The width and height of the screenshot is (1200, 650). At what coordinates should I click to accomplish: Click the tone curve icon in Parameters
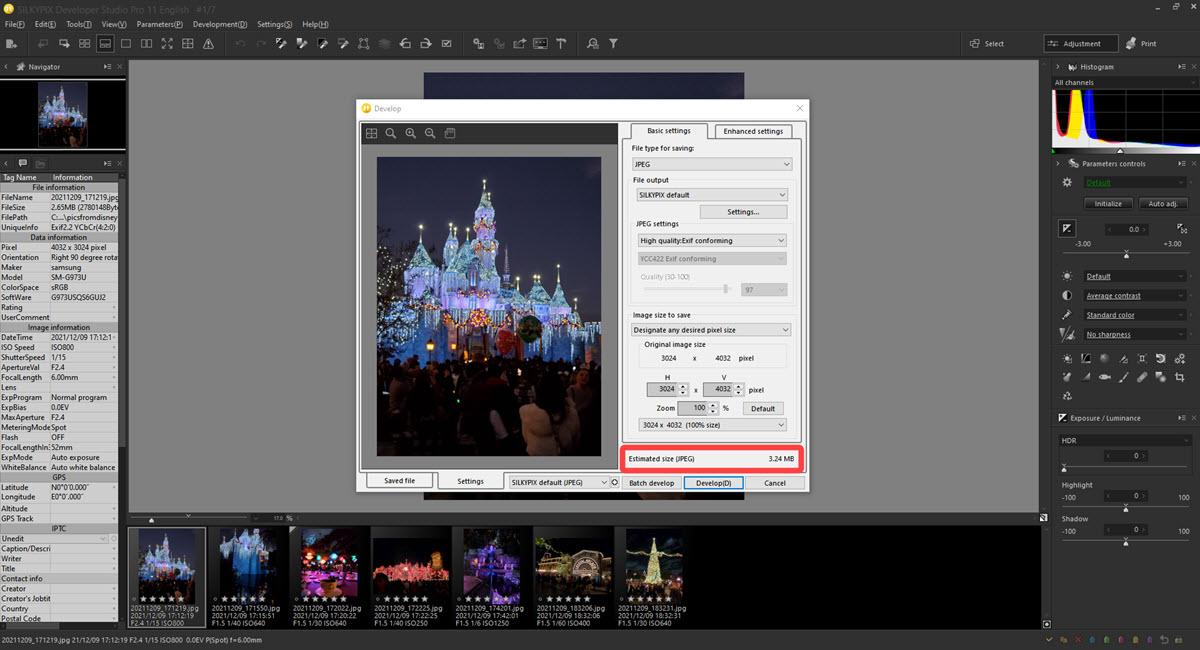tap(1085, 359)
